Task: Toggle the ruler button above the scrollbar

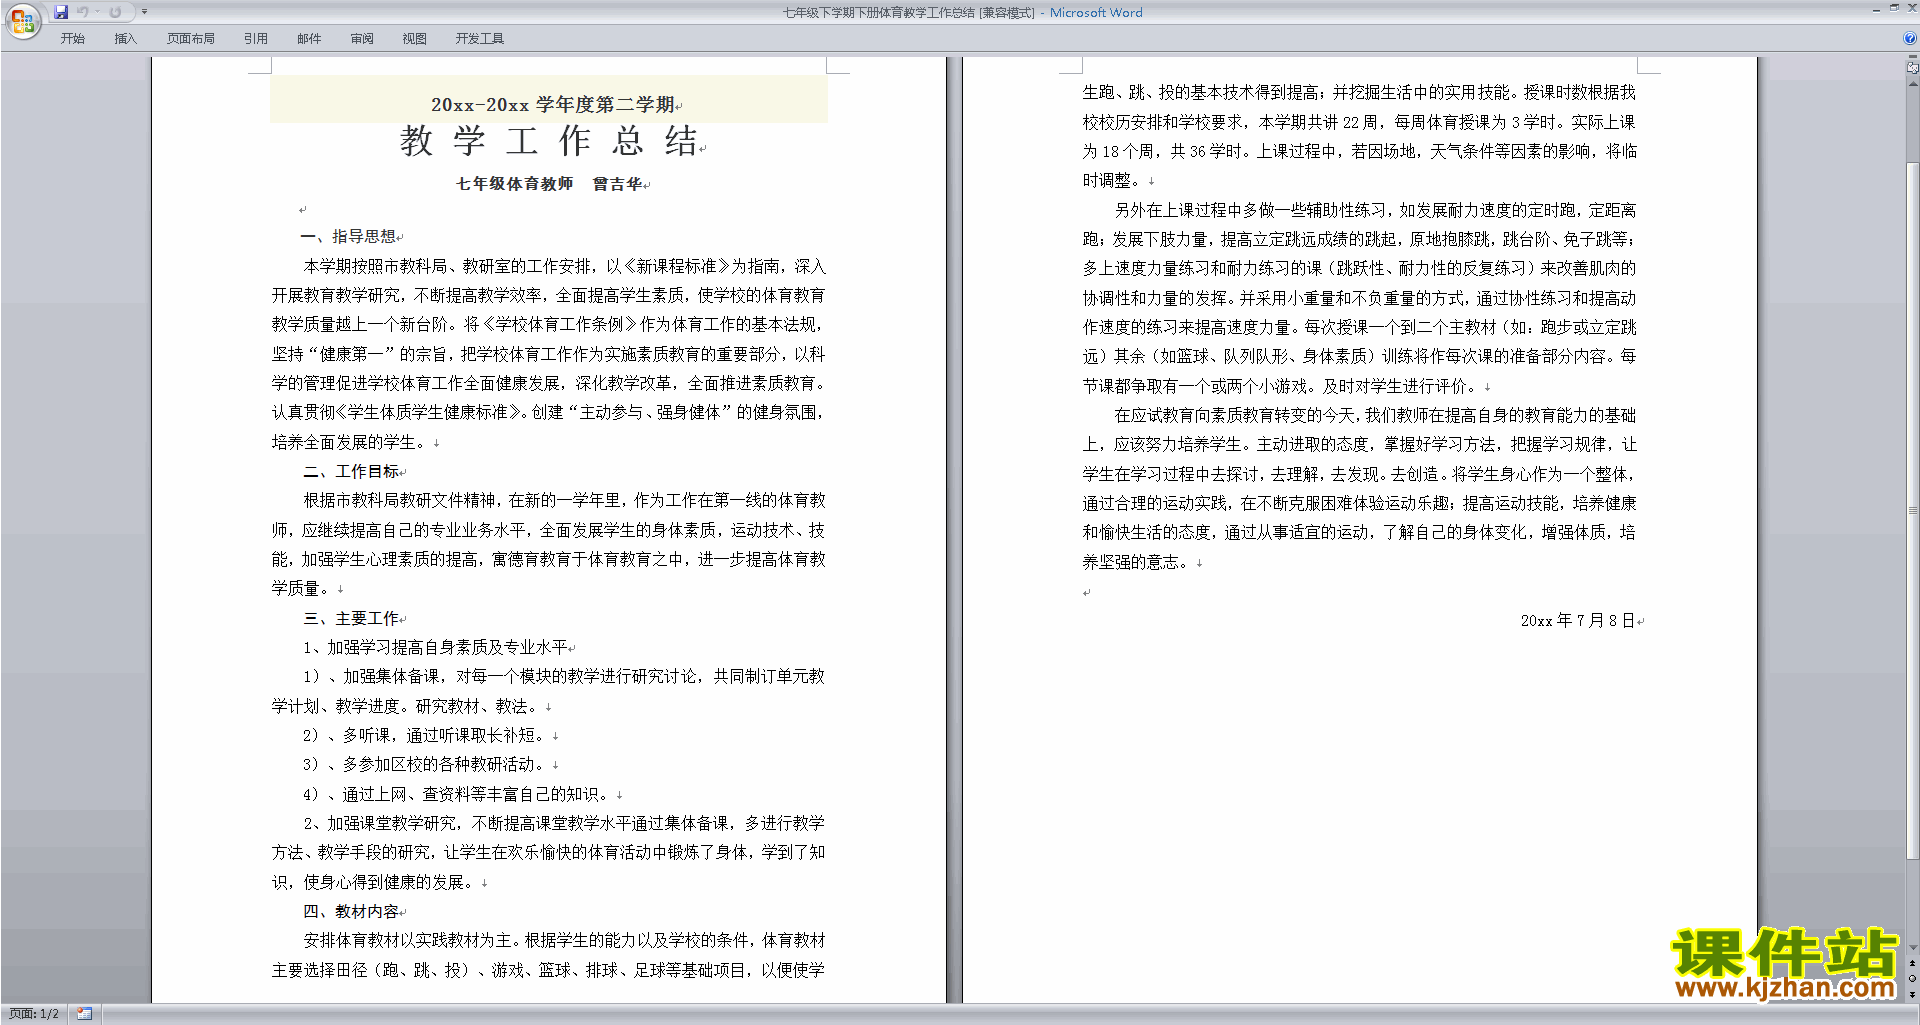Action: 1912,68
